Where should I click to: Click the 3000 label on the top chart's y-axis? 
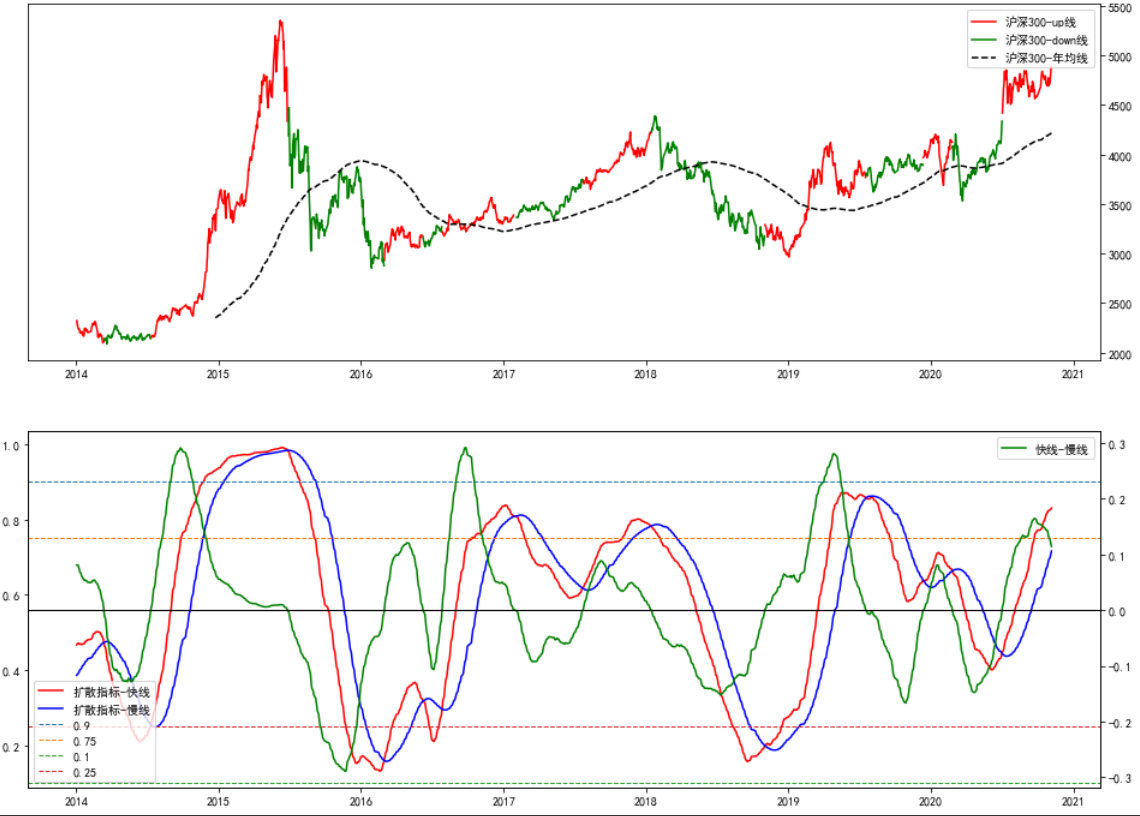point(1119,256)
